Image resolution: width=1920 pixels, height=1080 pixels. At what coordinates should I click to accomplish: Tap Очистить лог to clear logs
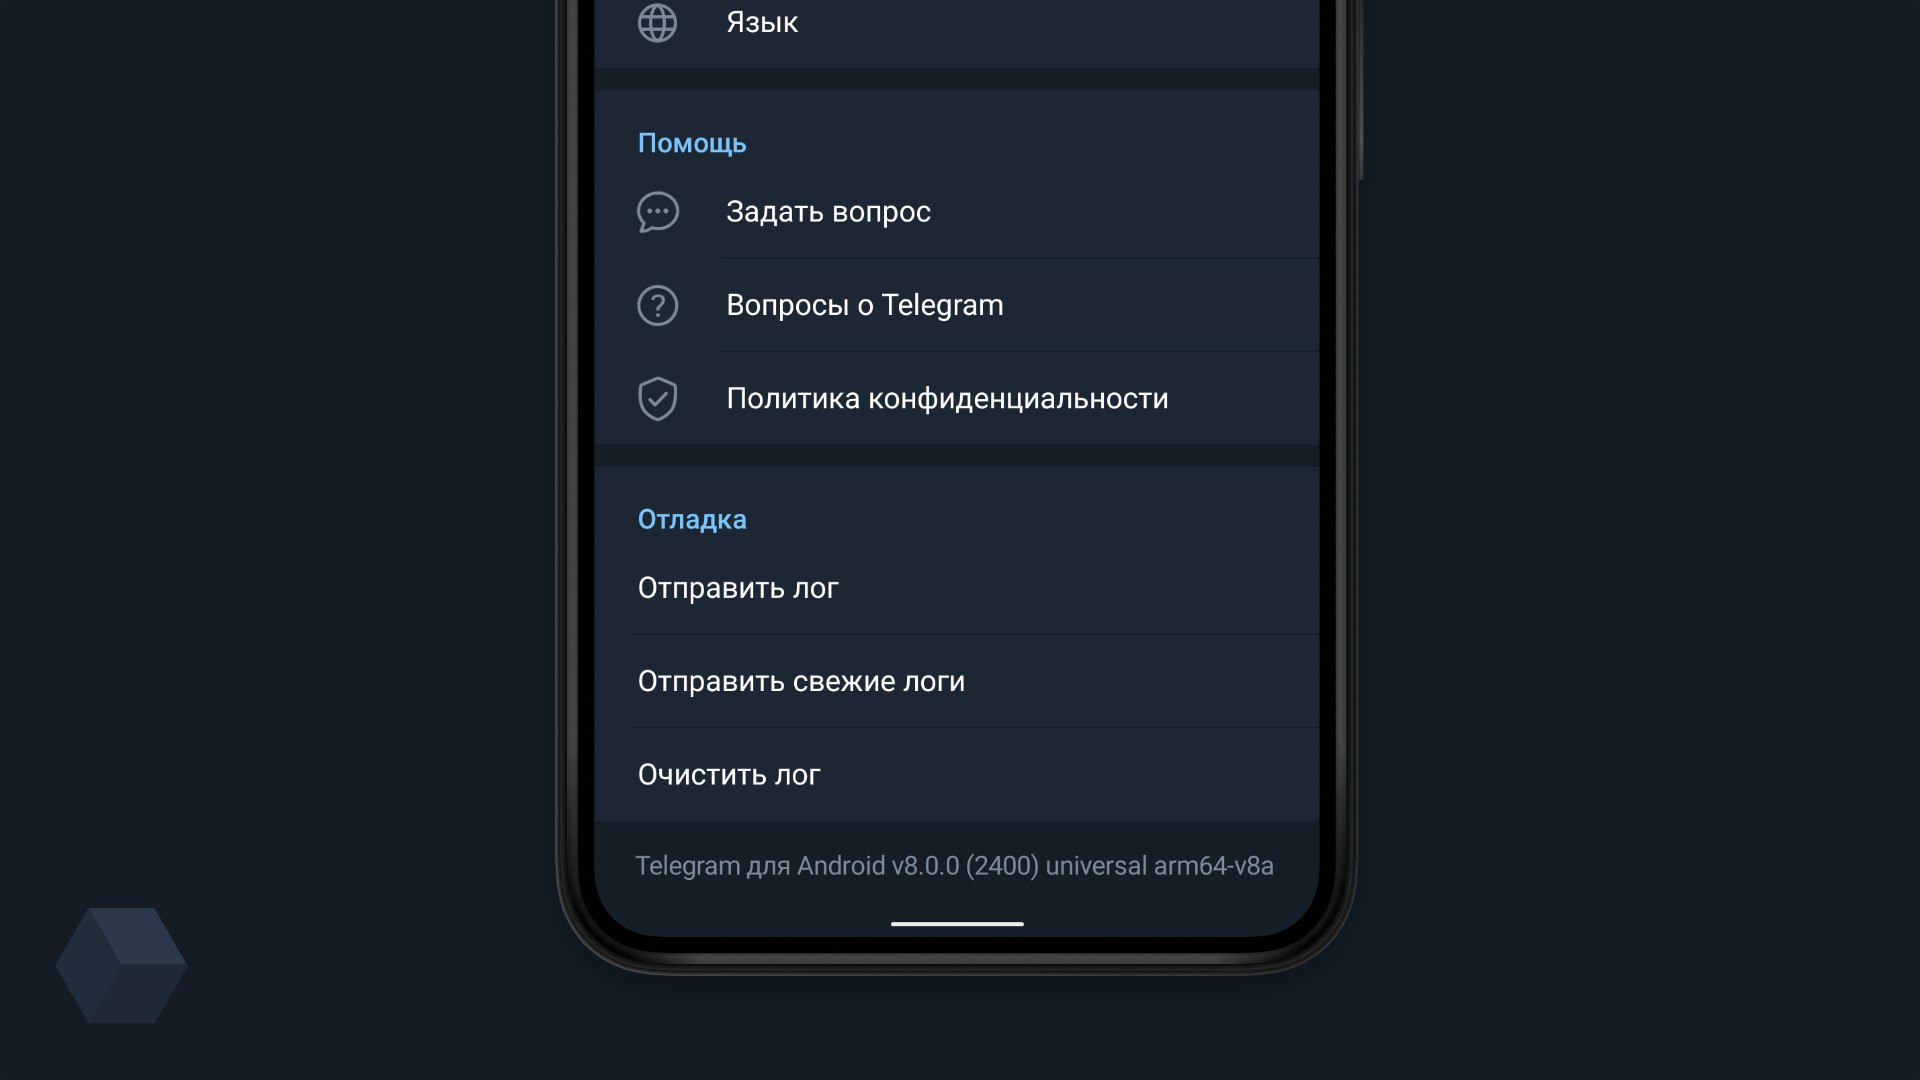(957, 775)
